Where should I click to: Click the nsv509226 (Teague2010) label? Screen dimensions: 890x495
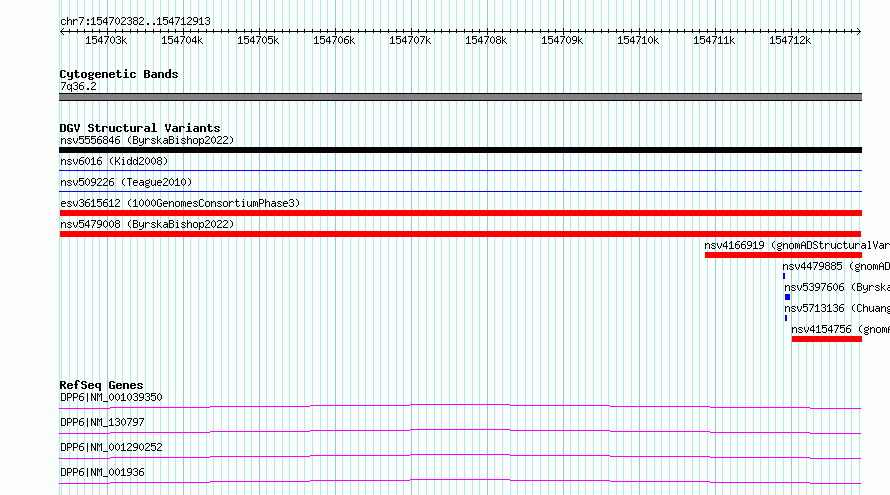[x=126, y=182]
